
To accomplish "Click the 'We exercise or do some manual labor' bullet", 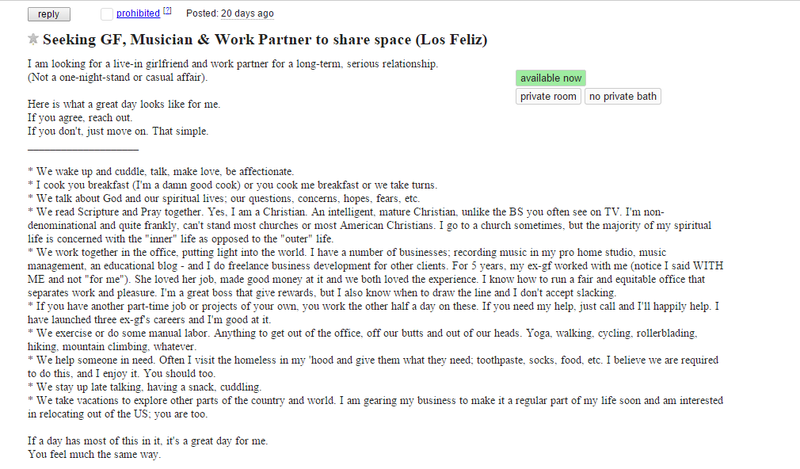I will click(x=363, y=340).
